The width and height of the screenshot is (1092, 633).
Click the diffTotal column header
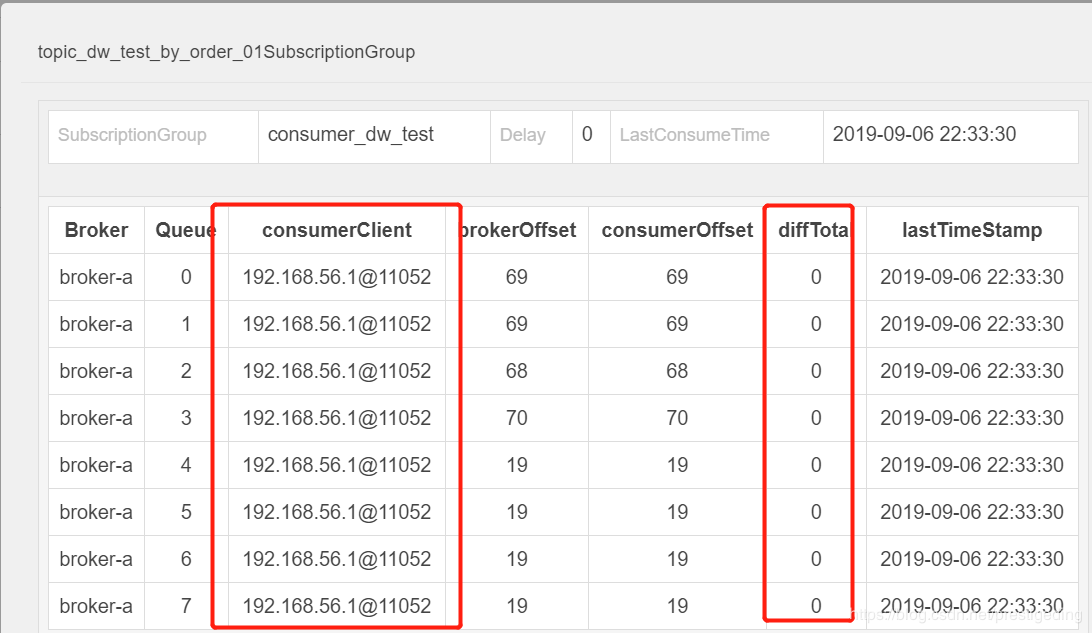coord(815,230)
